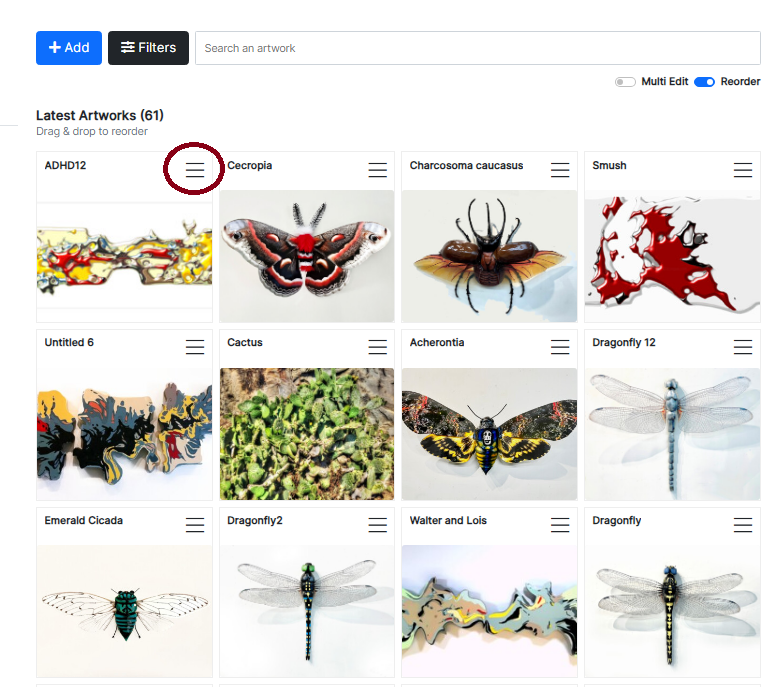
Task: Select the Acherontia reorder handle icon
Action: [x=560, y=347]
